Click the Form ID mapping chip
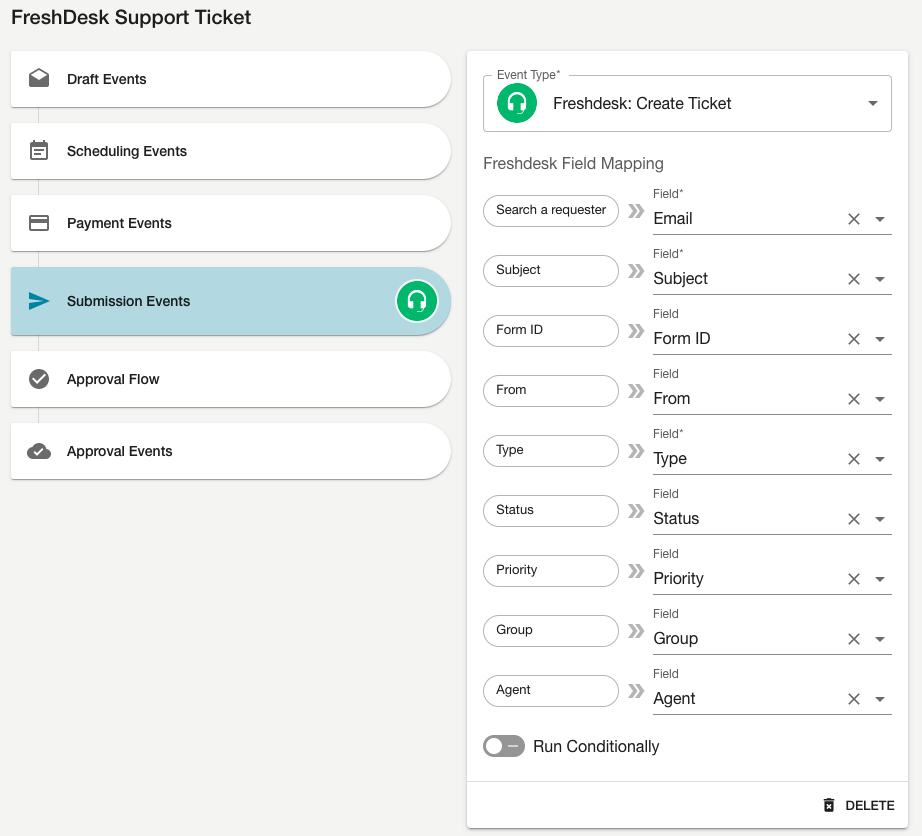The image size is (922, 836). pyautogui.click(x=551, y=330)
